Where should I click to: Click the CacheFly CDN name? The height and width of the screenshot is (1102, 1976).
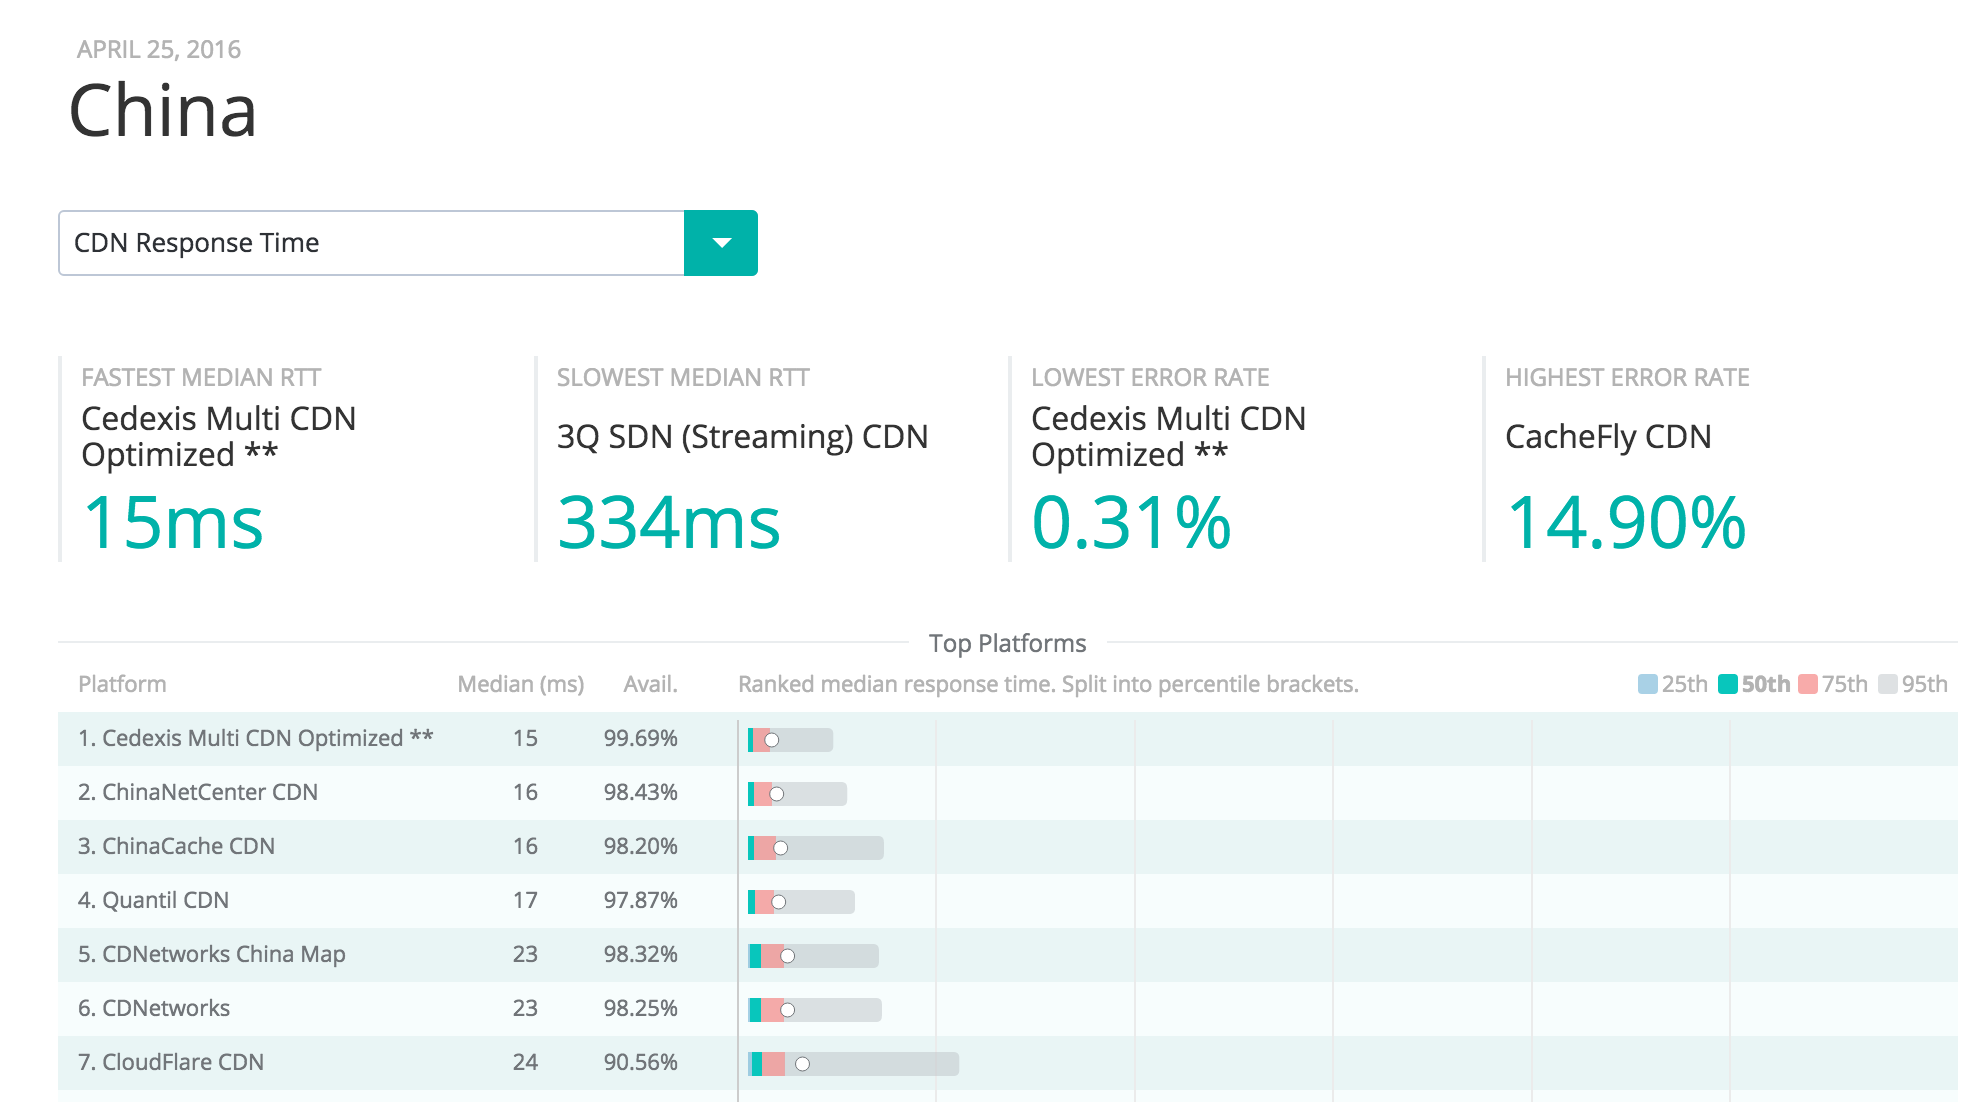coord(1608,437)
